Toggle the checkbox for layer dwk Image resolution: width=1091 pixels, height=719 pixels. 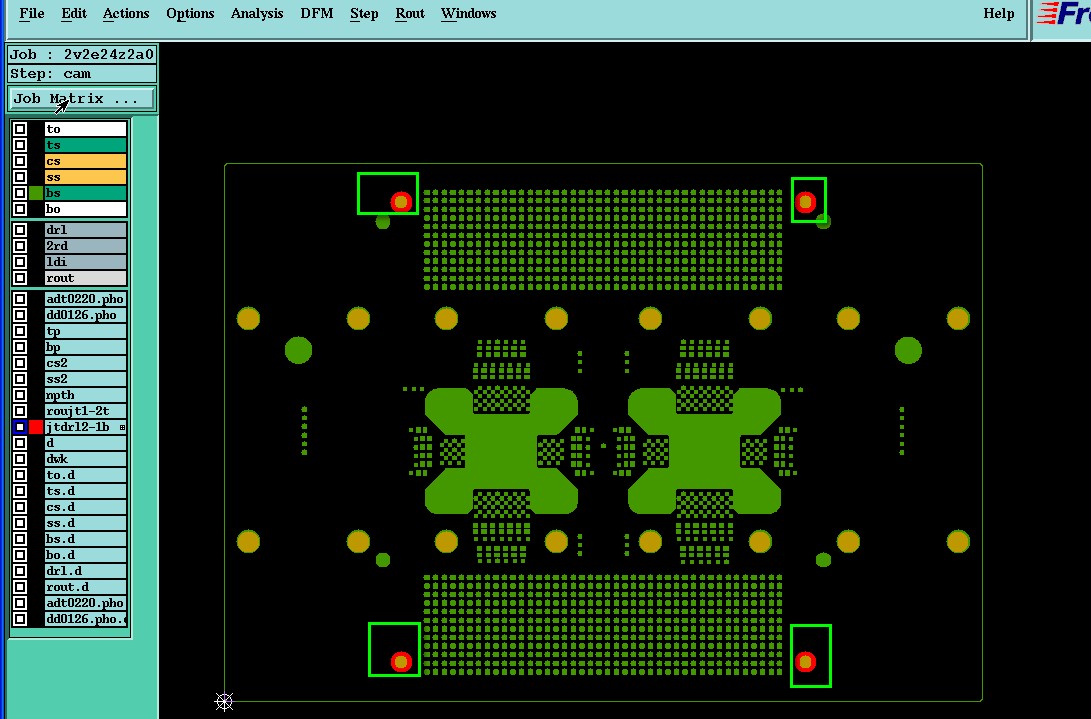pos(20,459)
